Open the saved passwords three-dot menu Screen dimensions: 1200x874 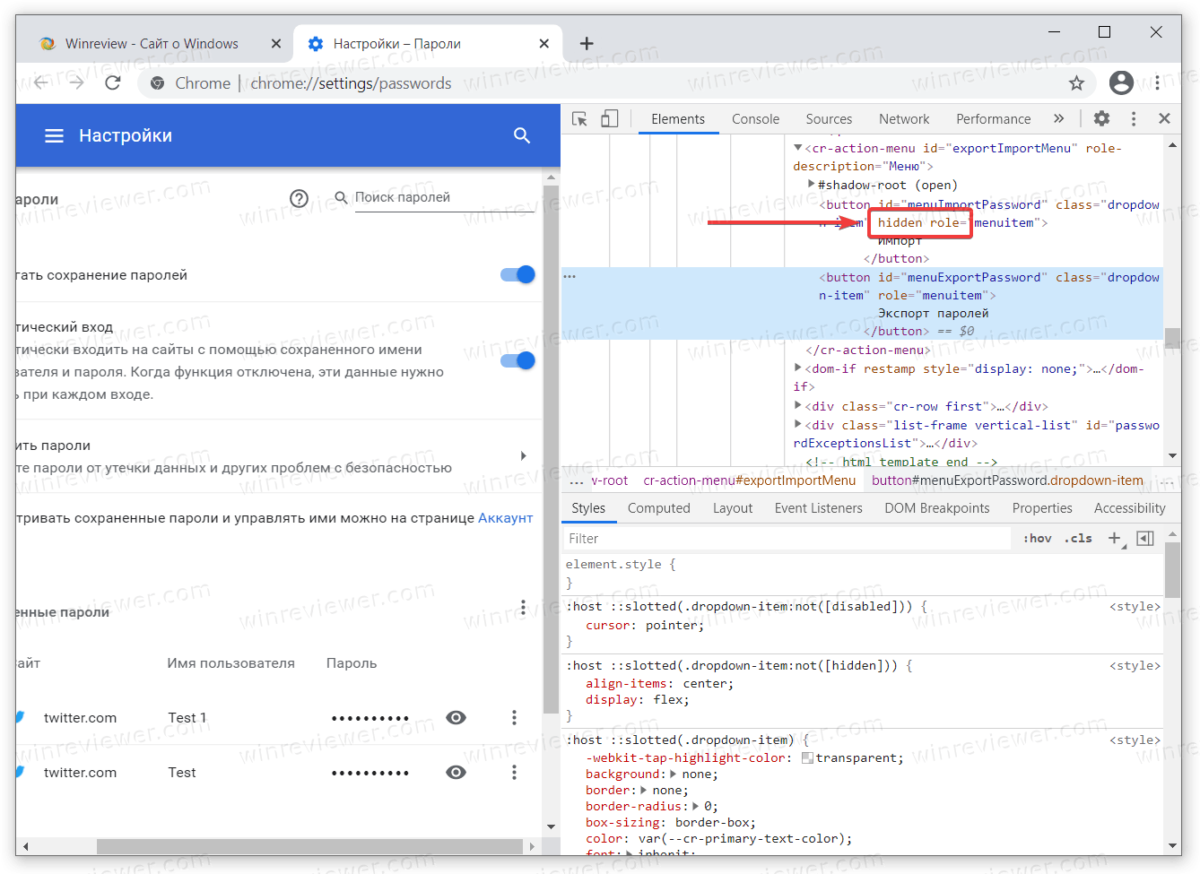click(523, 608)
